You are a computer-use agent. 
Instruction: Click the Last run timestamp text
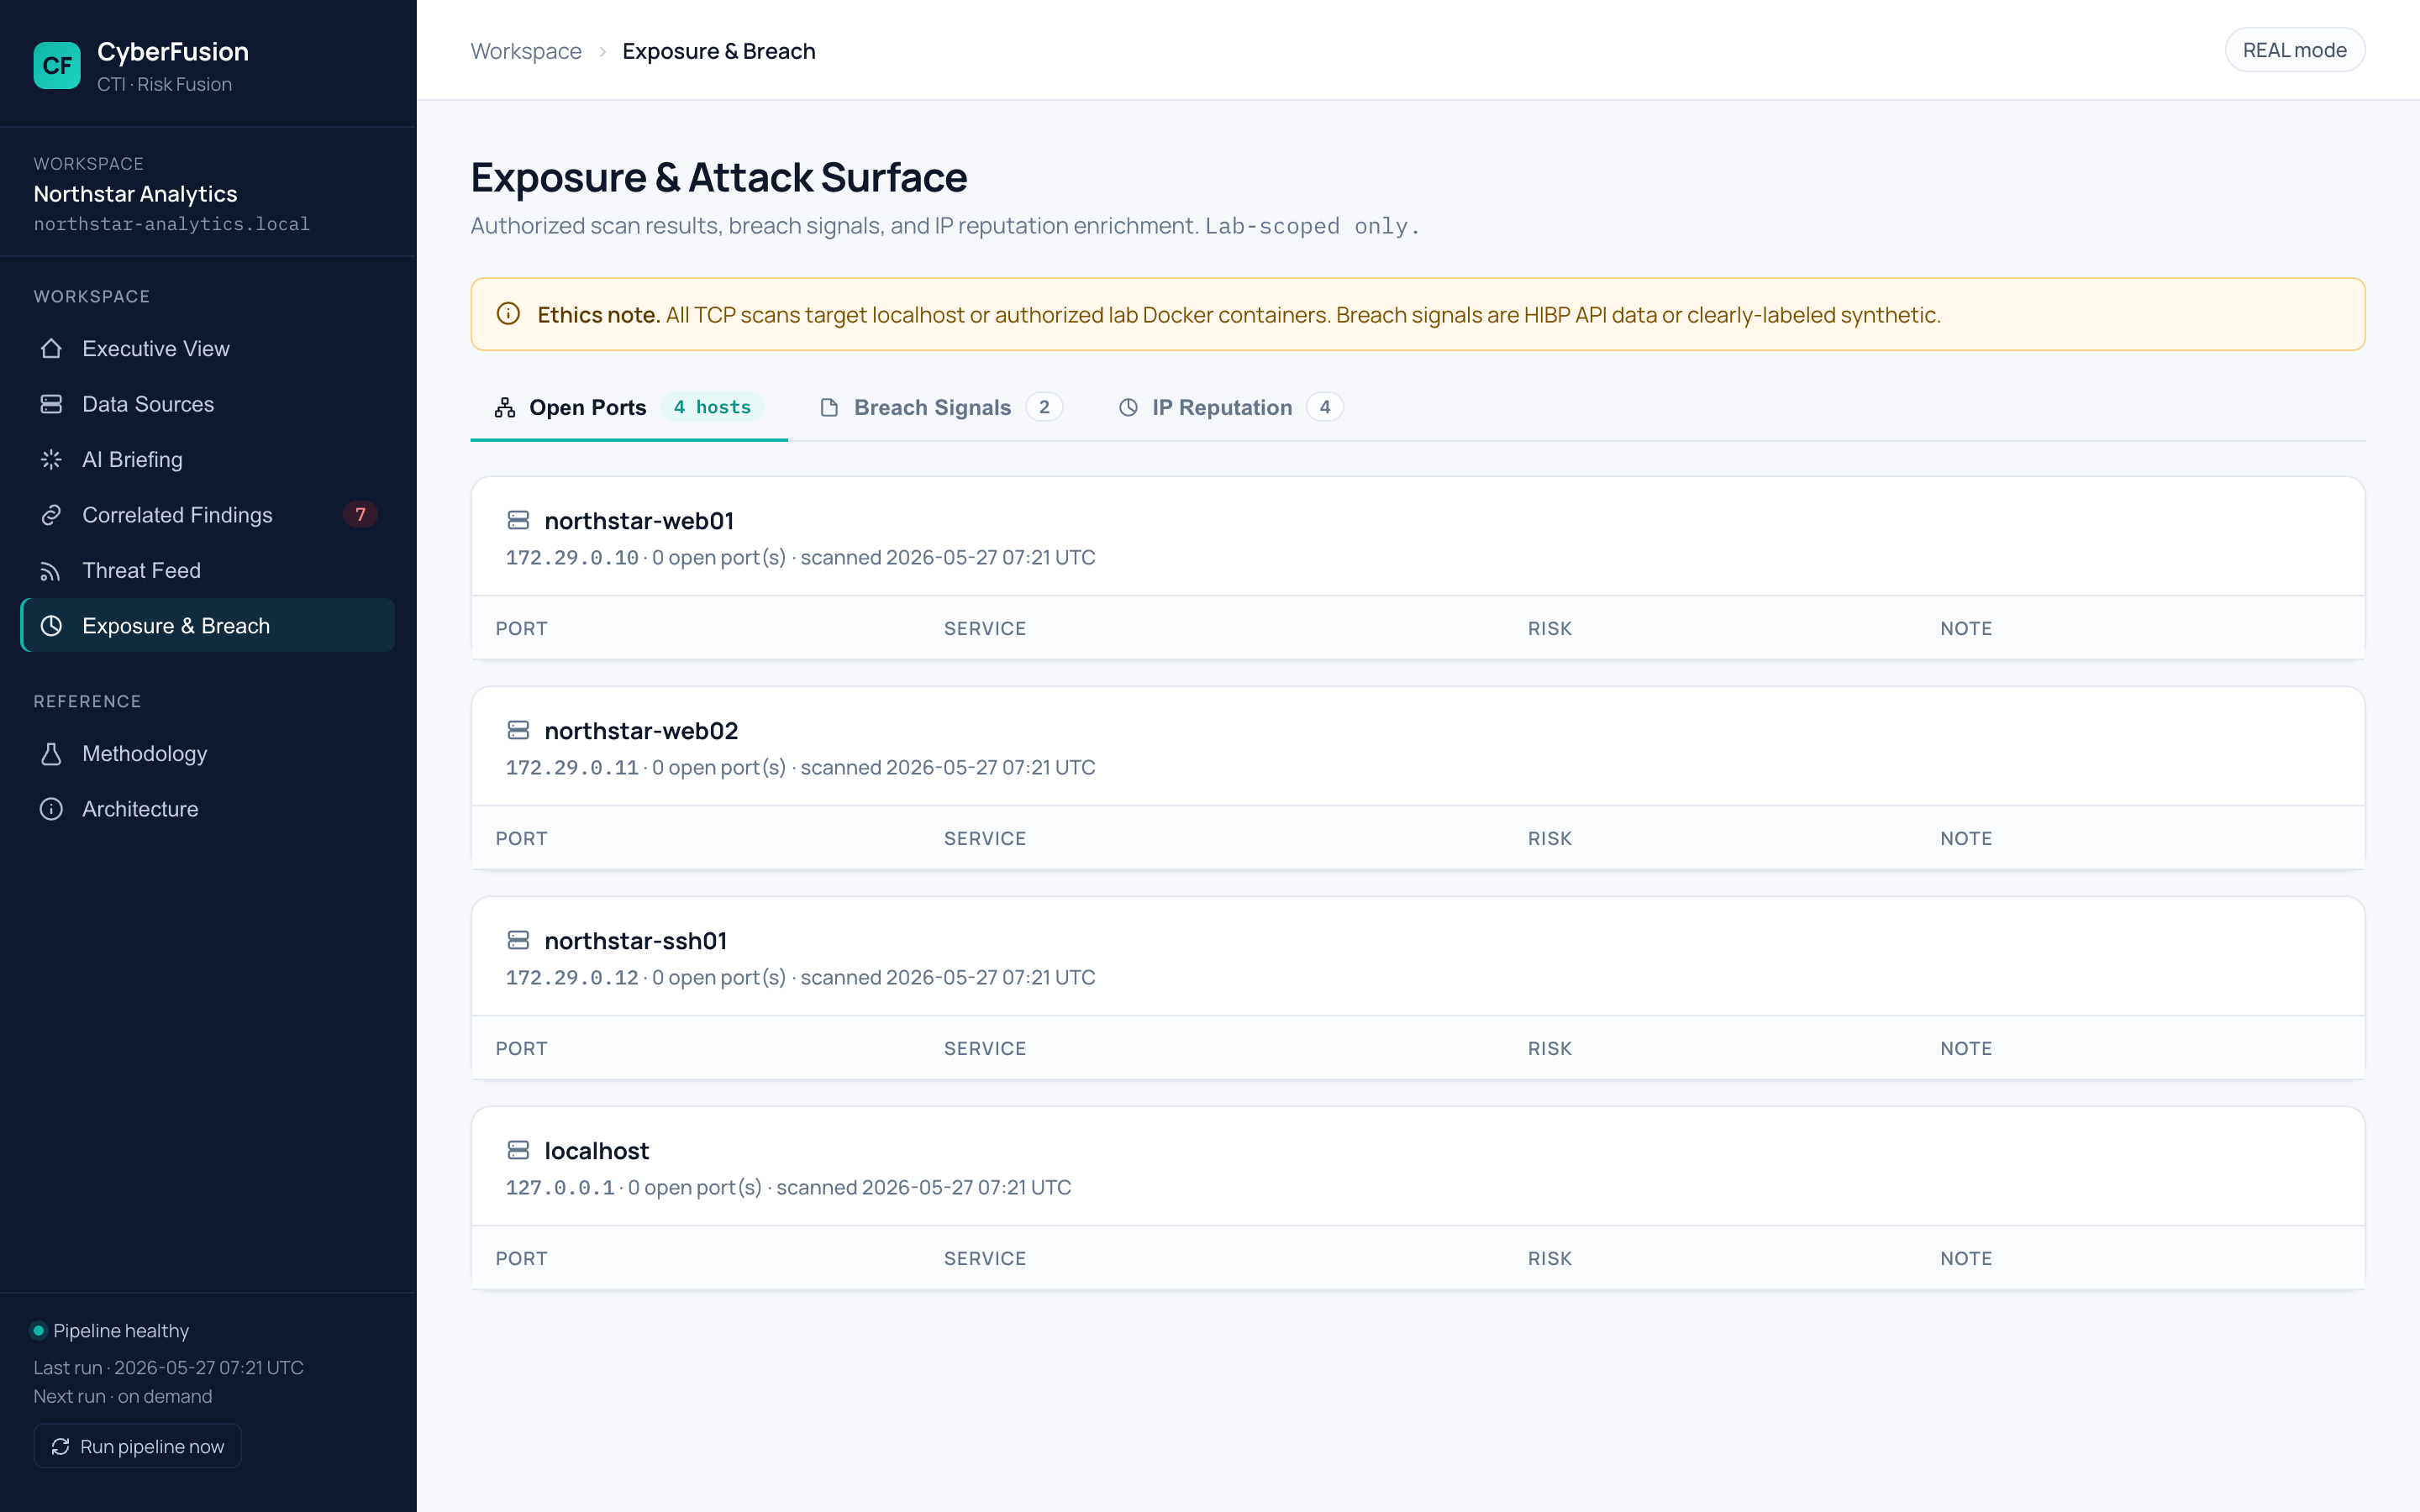pyautogui.click(x=169, y=1367)
